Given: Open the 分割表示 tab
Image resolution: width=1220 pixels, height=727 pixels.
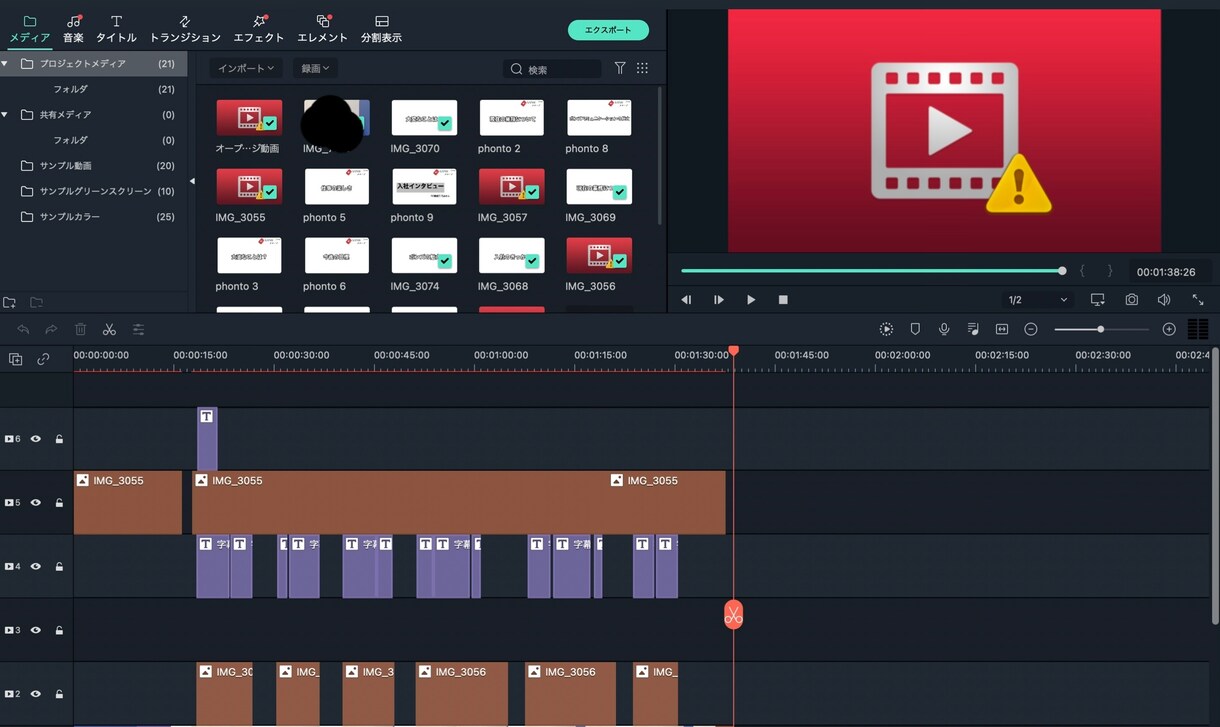Looking at the screenshot, I should click(x=381, y=28).
